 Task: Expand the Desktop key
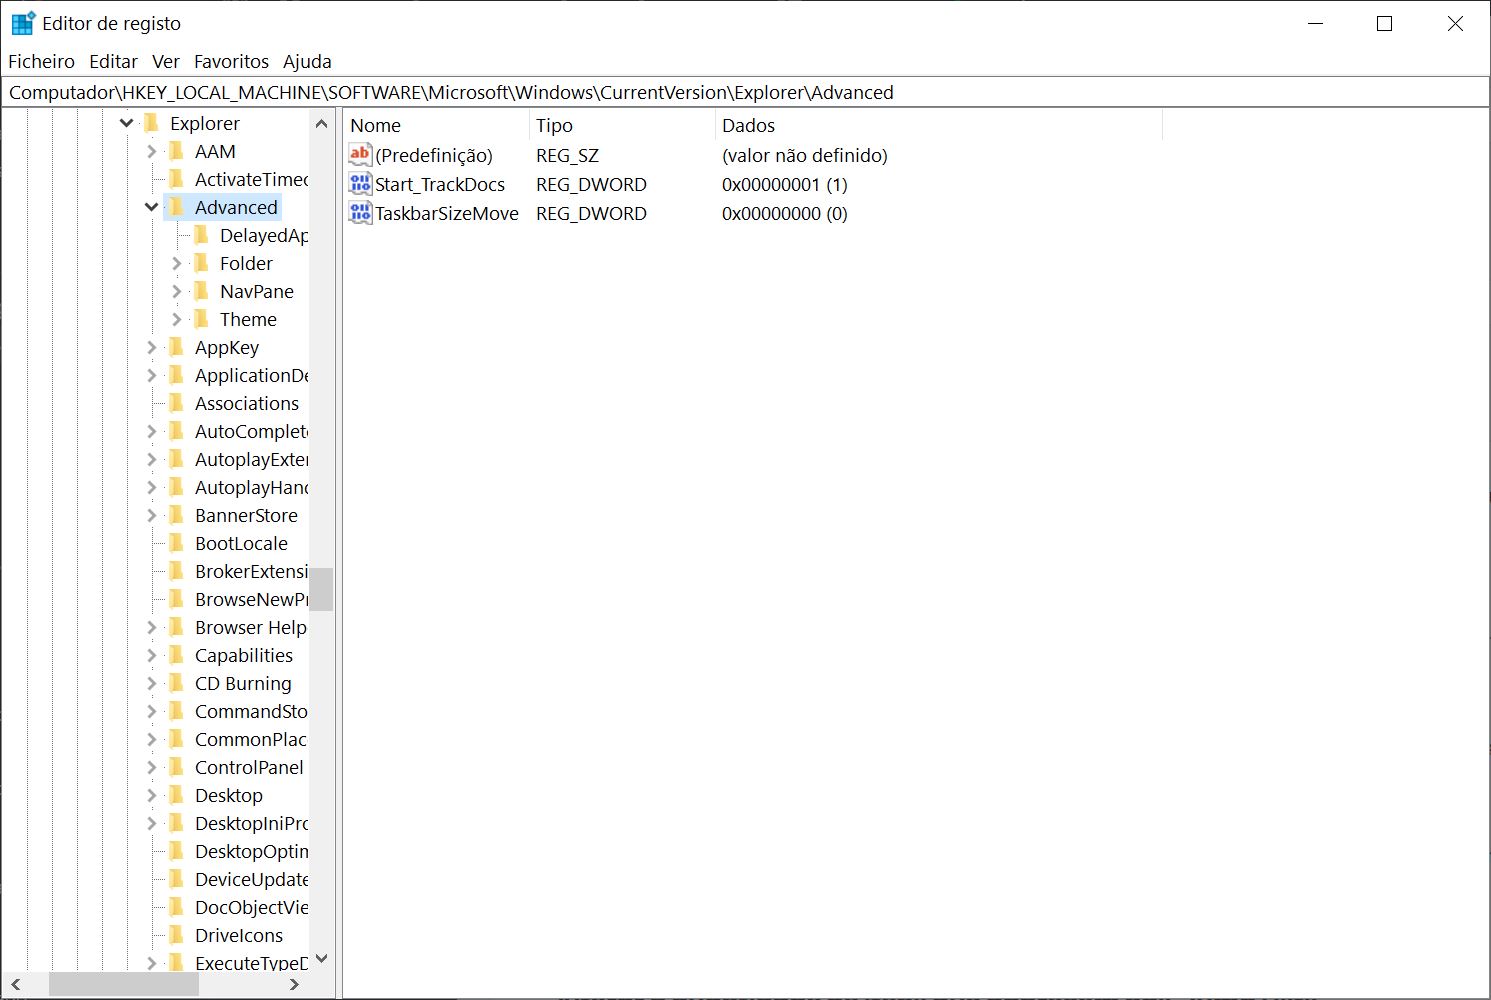tap(152, 795)
